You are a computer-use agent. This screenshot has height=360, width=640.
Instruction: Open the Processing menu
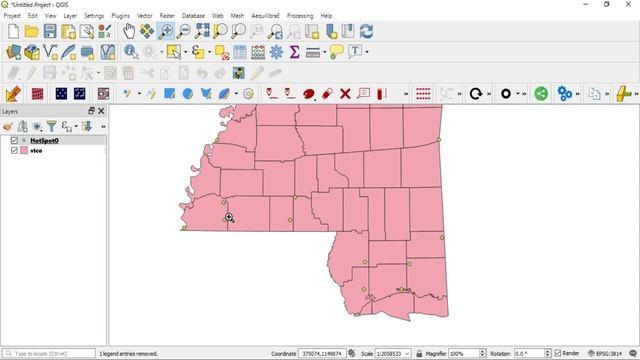point(300,16)
